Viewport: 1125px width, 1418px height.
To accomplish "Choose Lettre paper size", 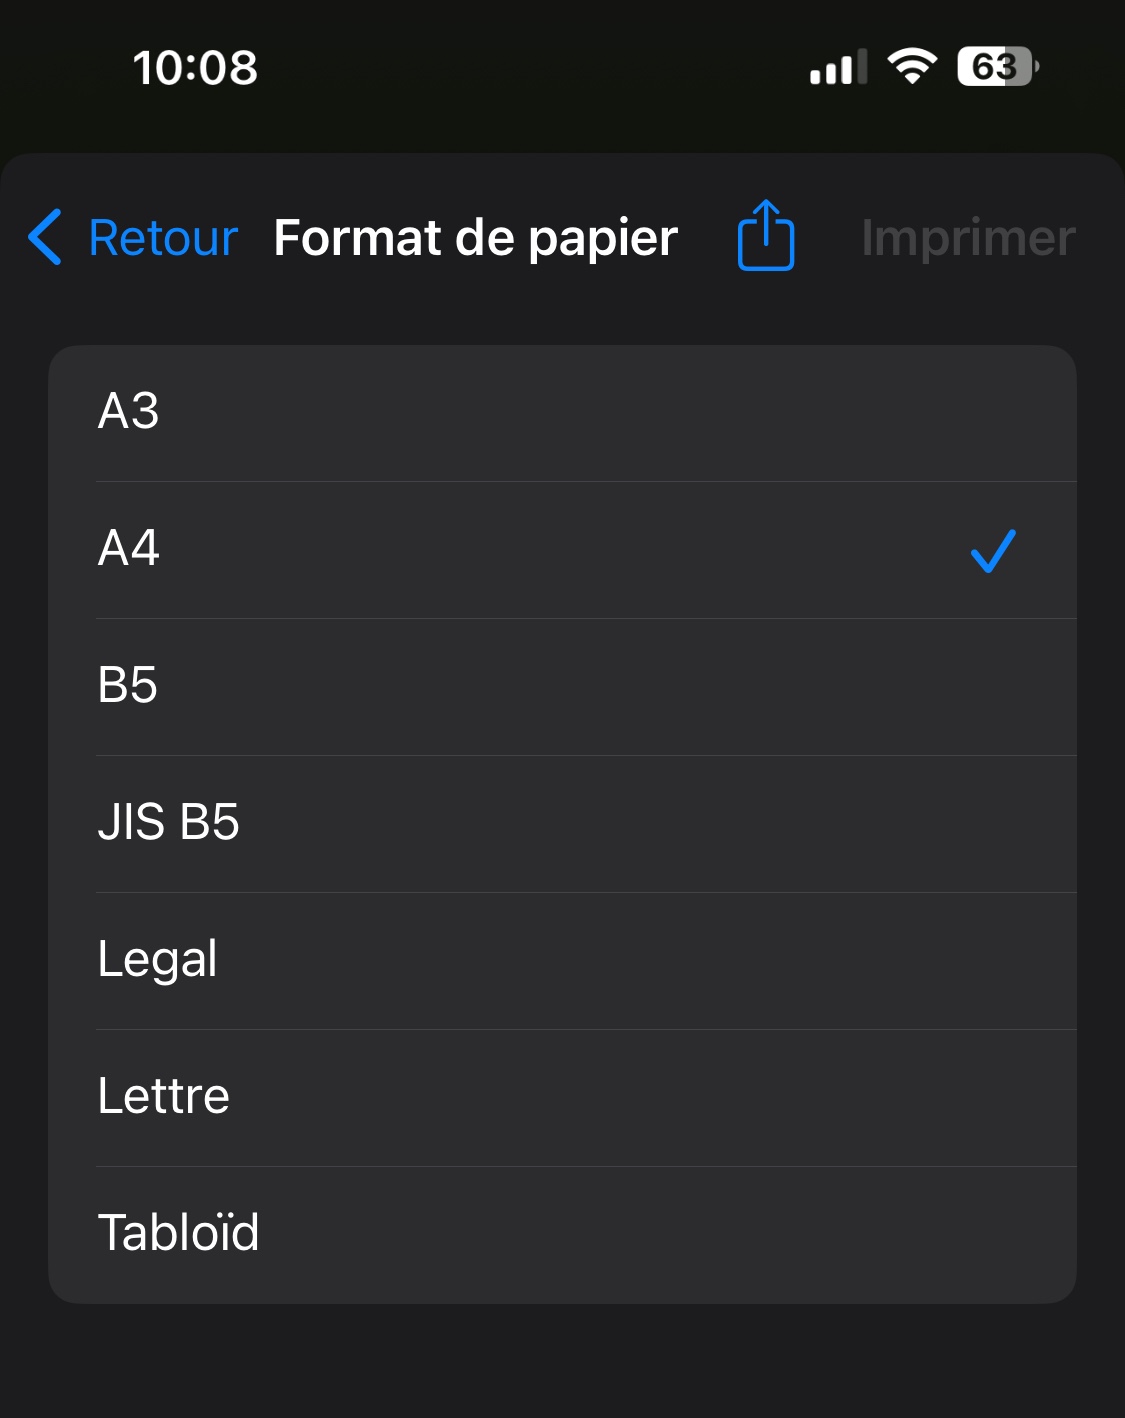I will pyautogui.click(x=163, y=1097).
